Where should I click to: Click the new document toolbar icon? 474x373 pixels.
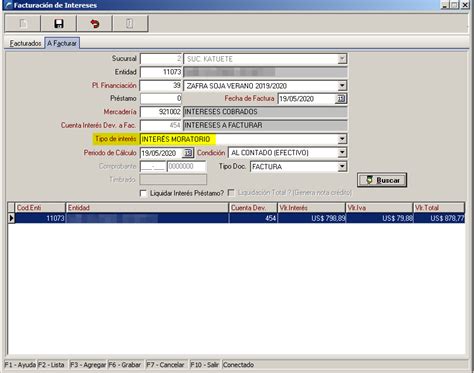[23, 24]
